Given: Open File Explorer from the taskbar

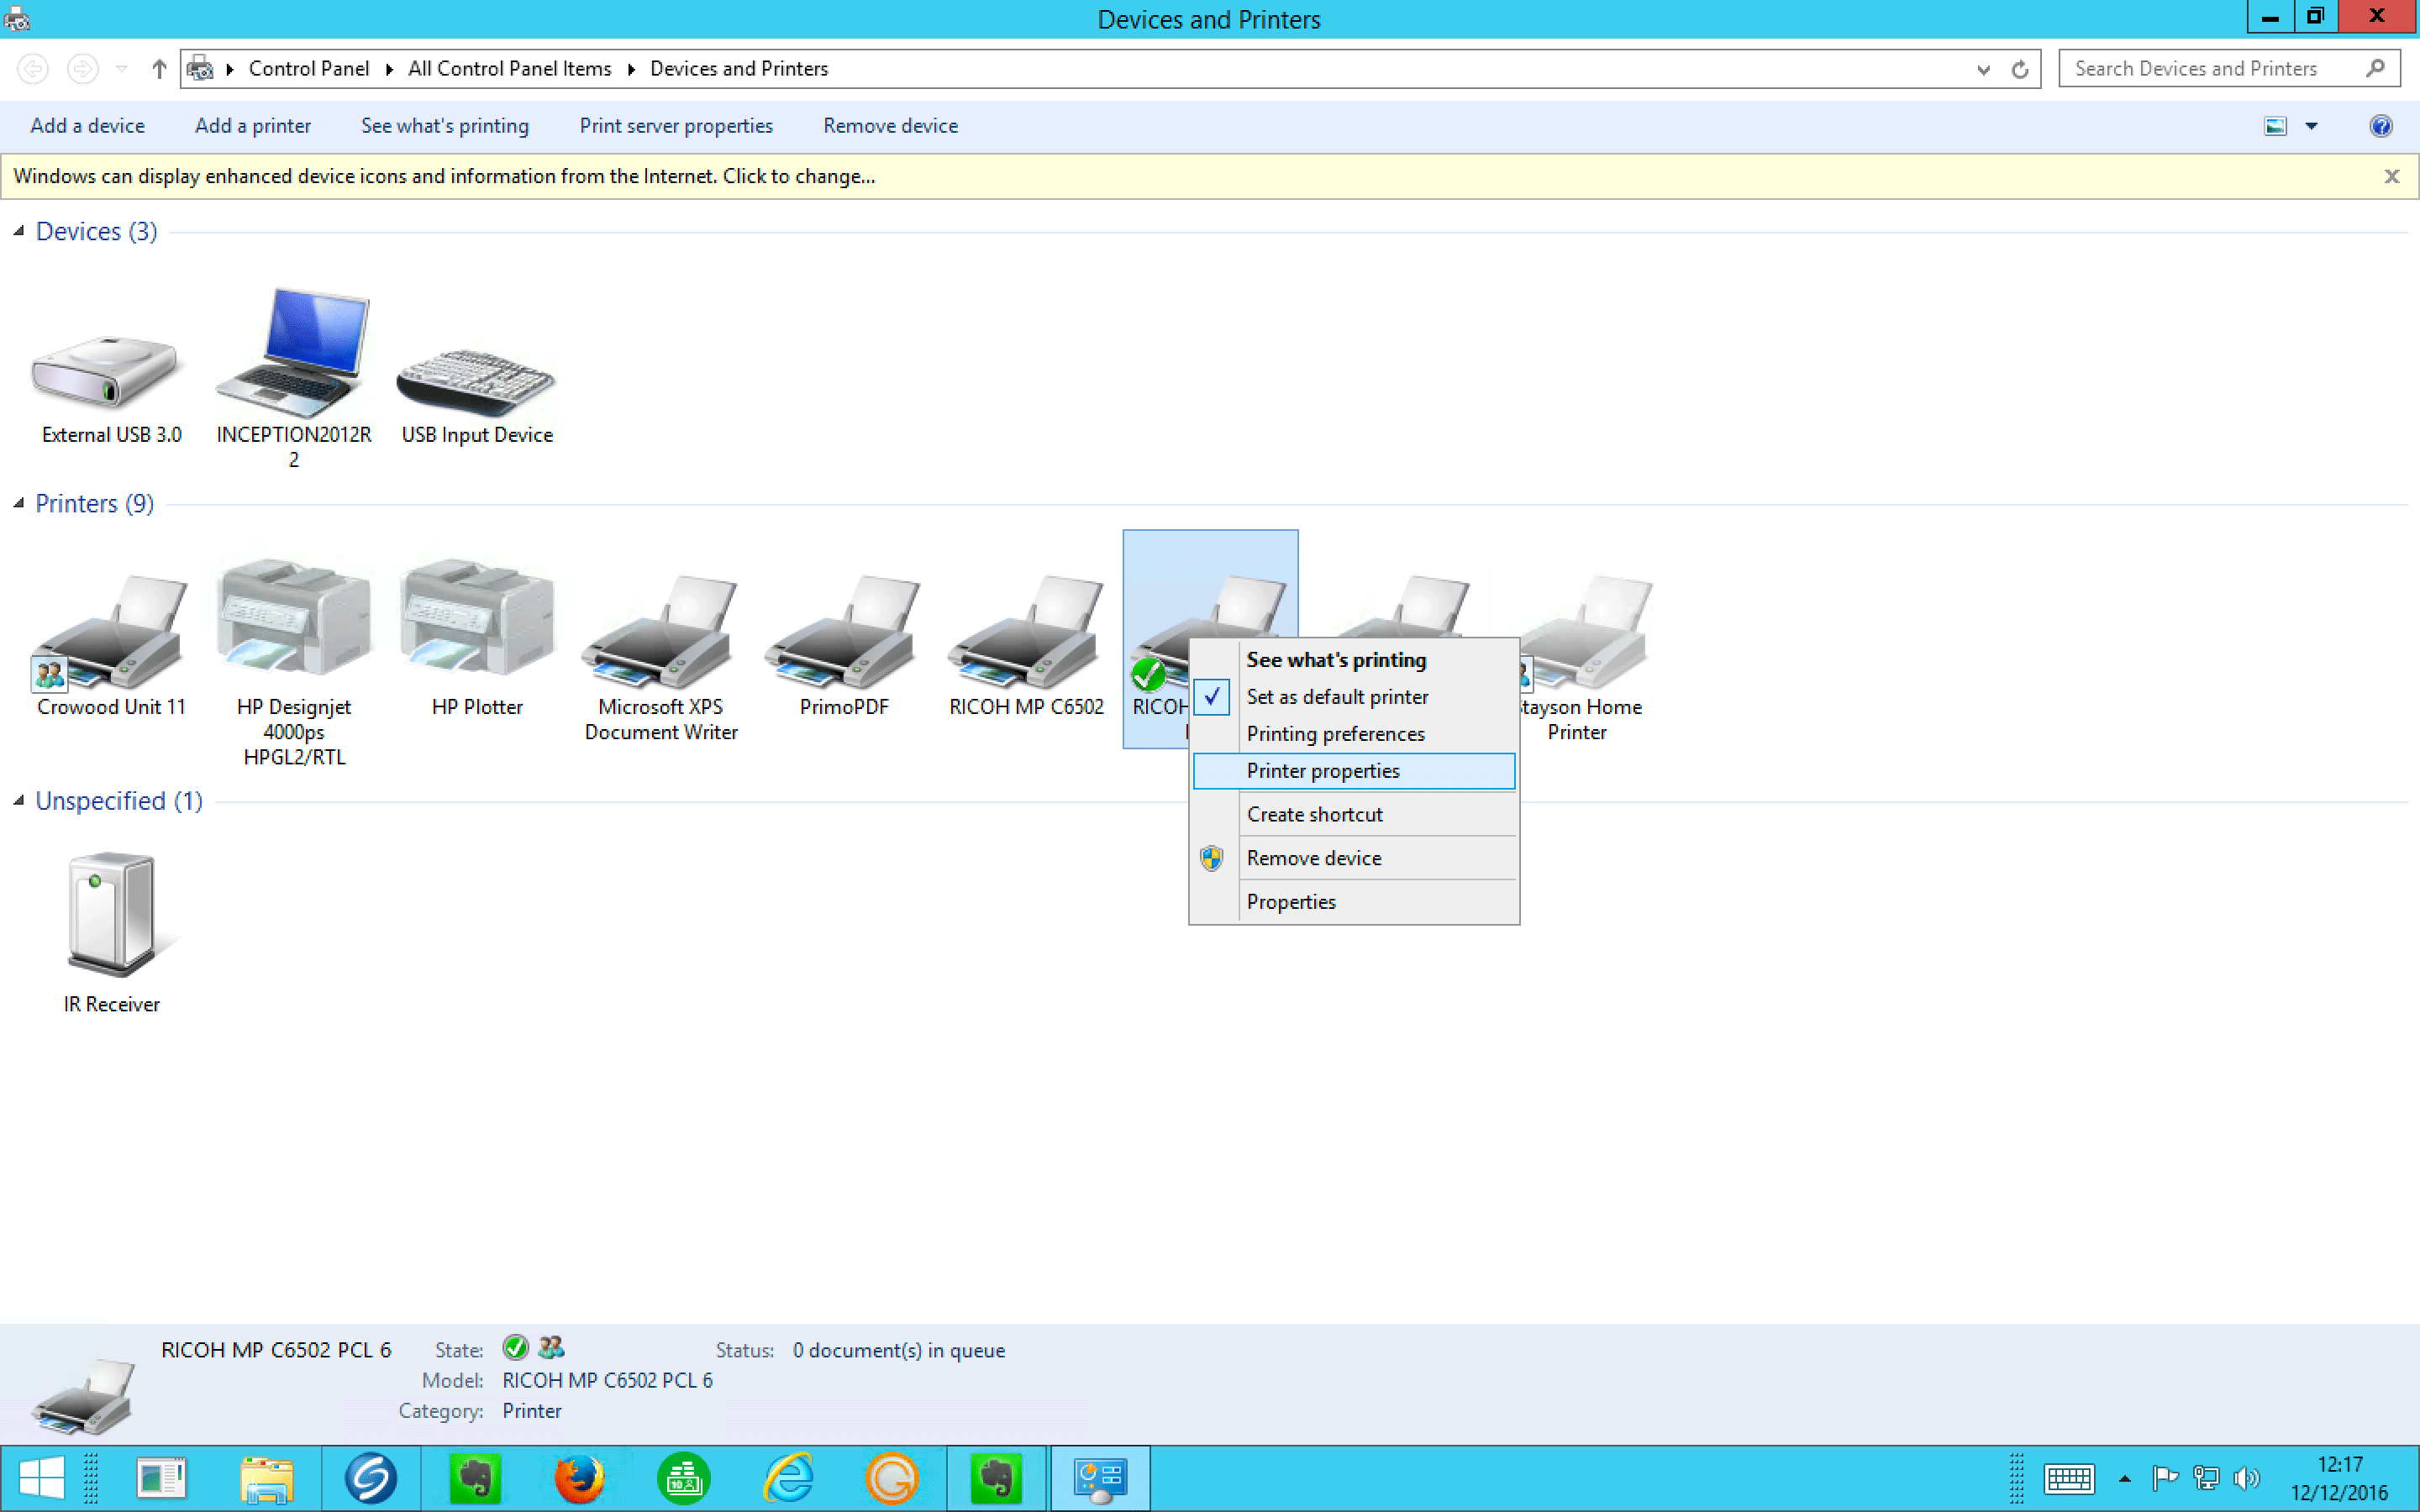Looking at the screenshot, I should pos(266,1478).
